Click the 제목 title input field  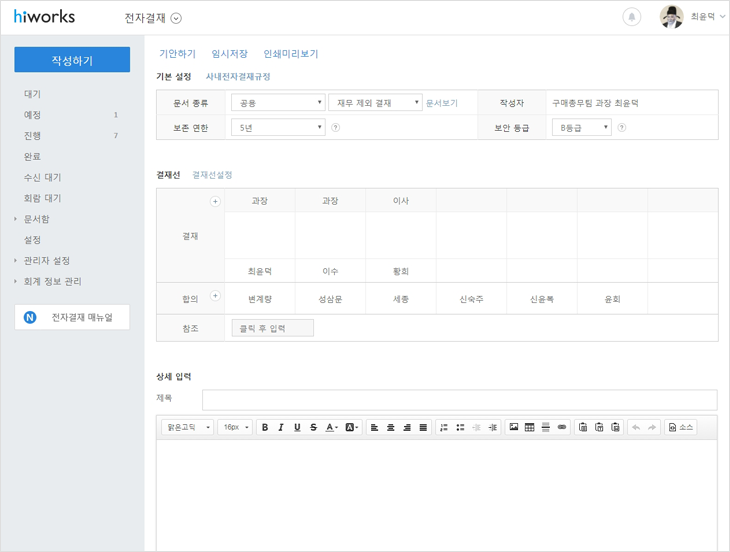click(x=460, y=400)
